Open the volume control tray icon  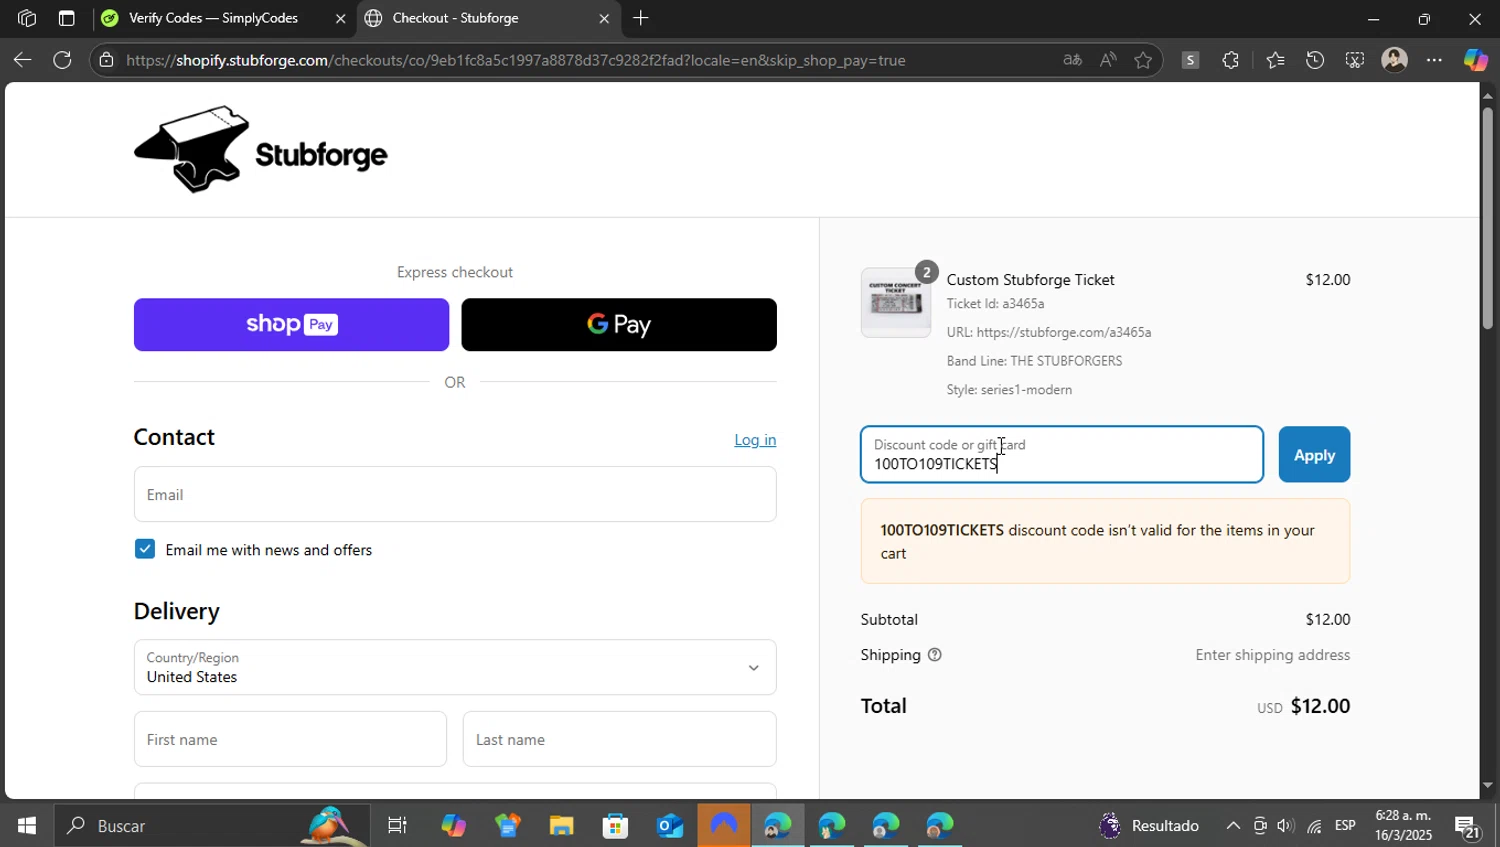(1286, 826)
